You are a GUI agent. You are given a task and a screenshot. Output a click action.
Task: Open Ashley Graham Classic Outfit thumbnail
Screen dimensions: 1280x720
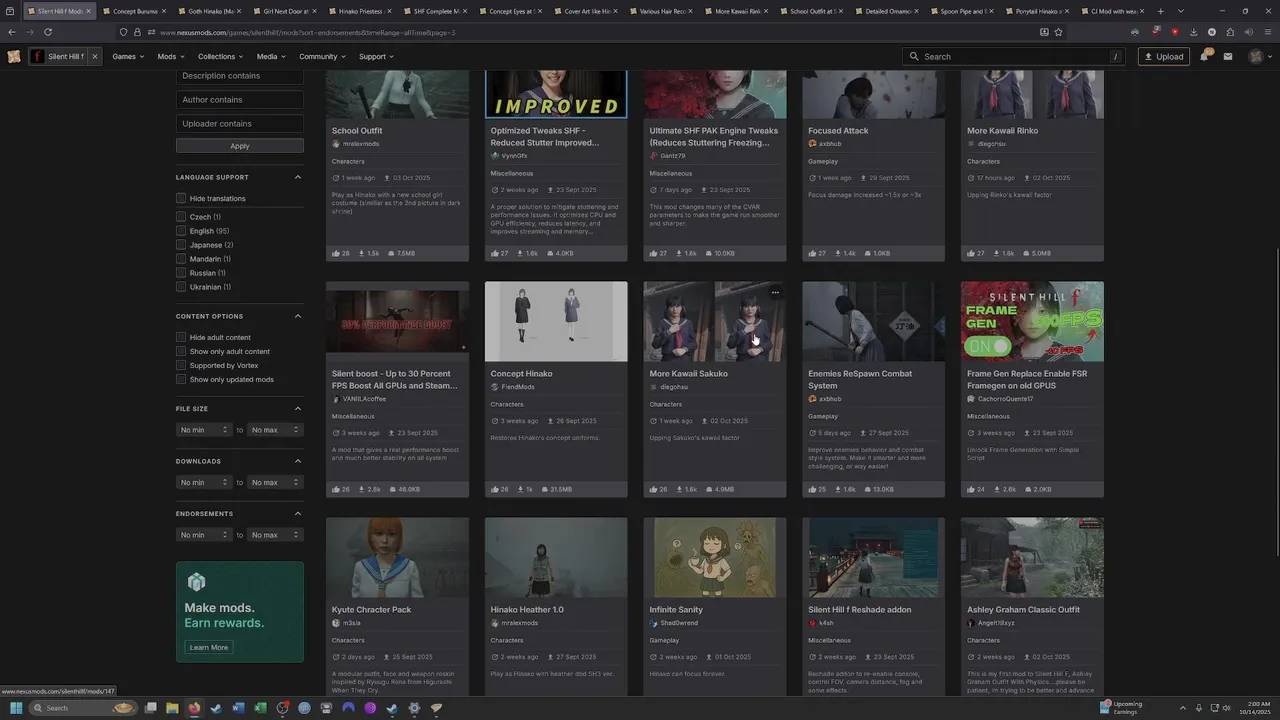pos(1032,557)
